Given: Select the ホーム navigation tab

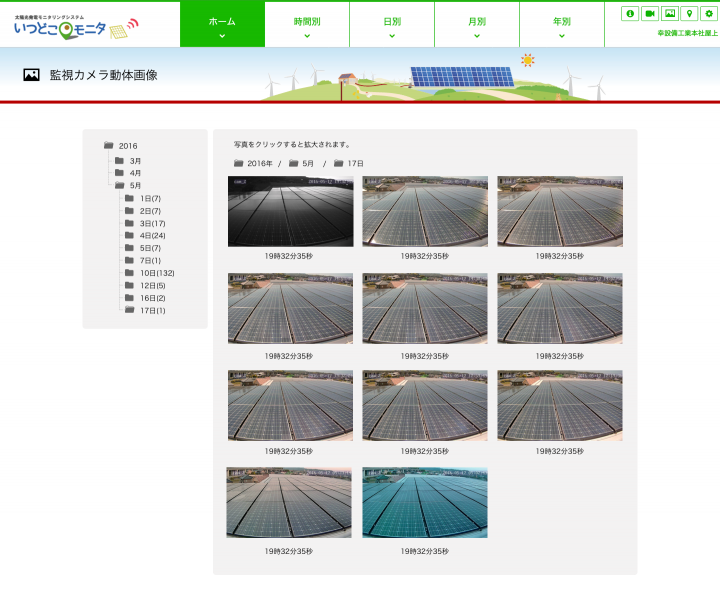Looking at the screenshot, I should point(222,25).
